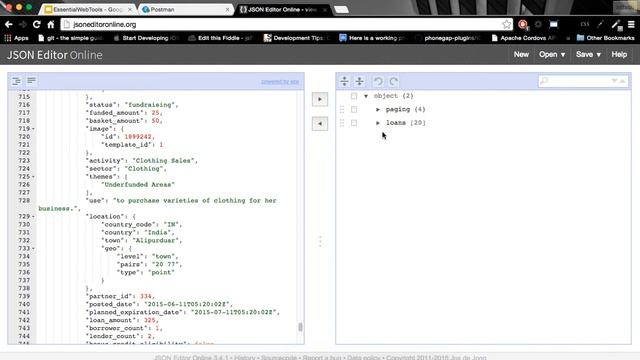
Task: Open the gear extension icon
Action: [x=538, y=24]
